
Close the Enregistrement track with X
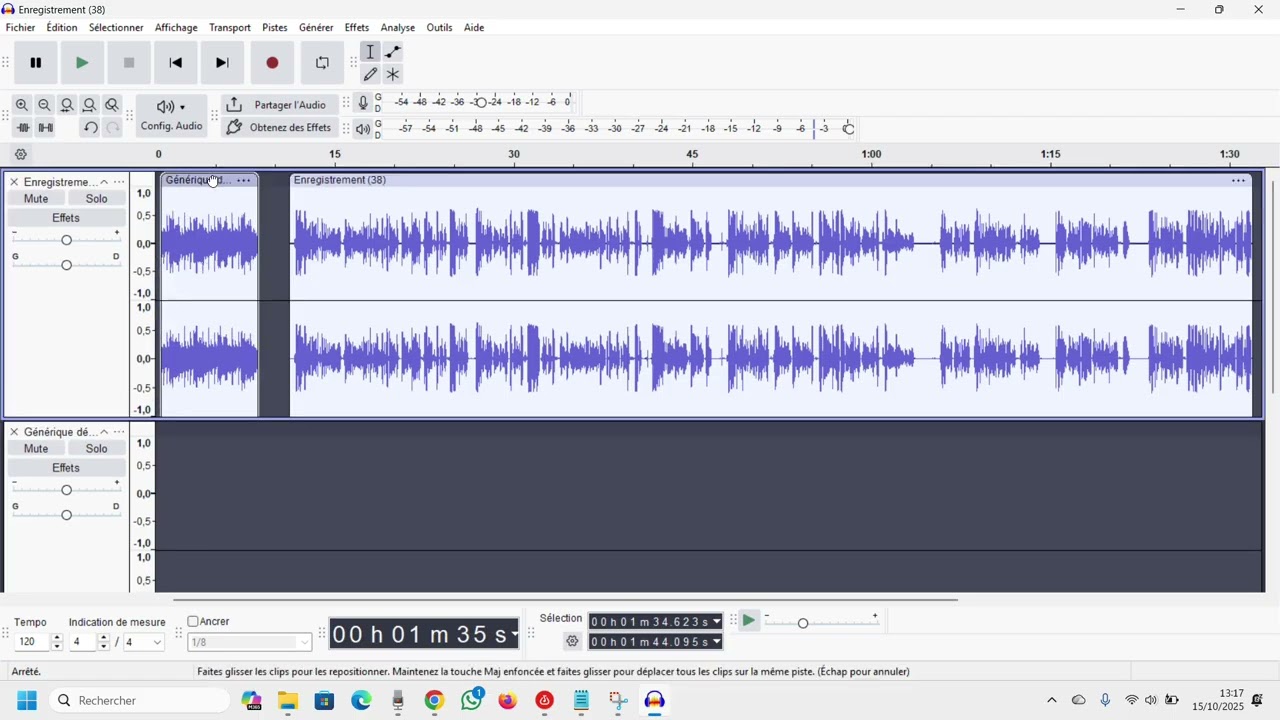[14, 182]
